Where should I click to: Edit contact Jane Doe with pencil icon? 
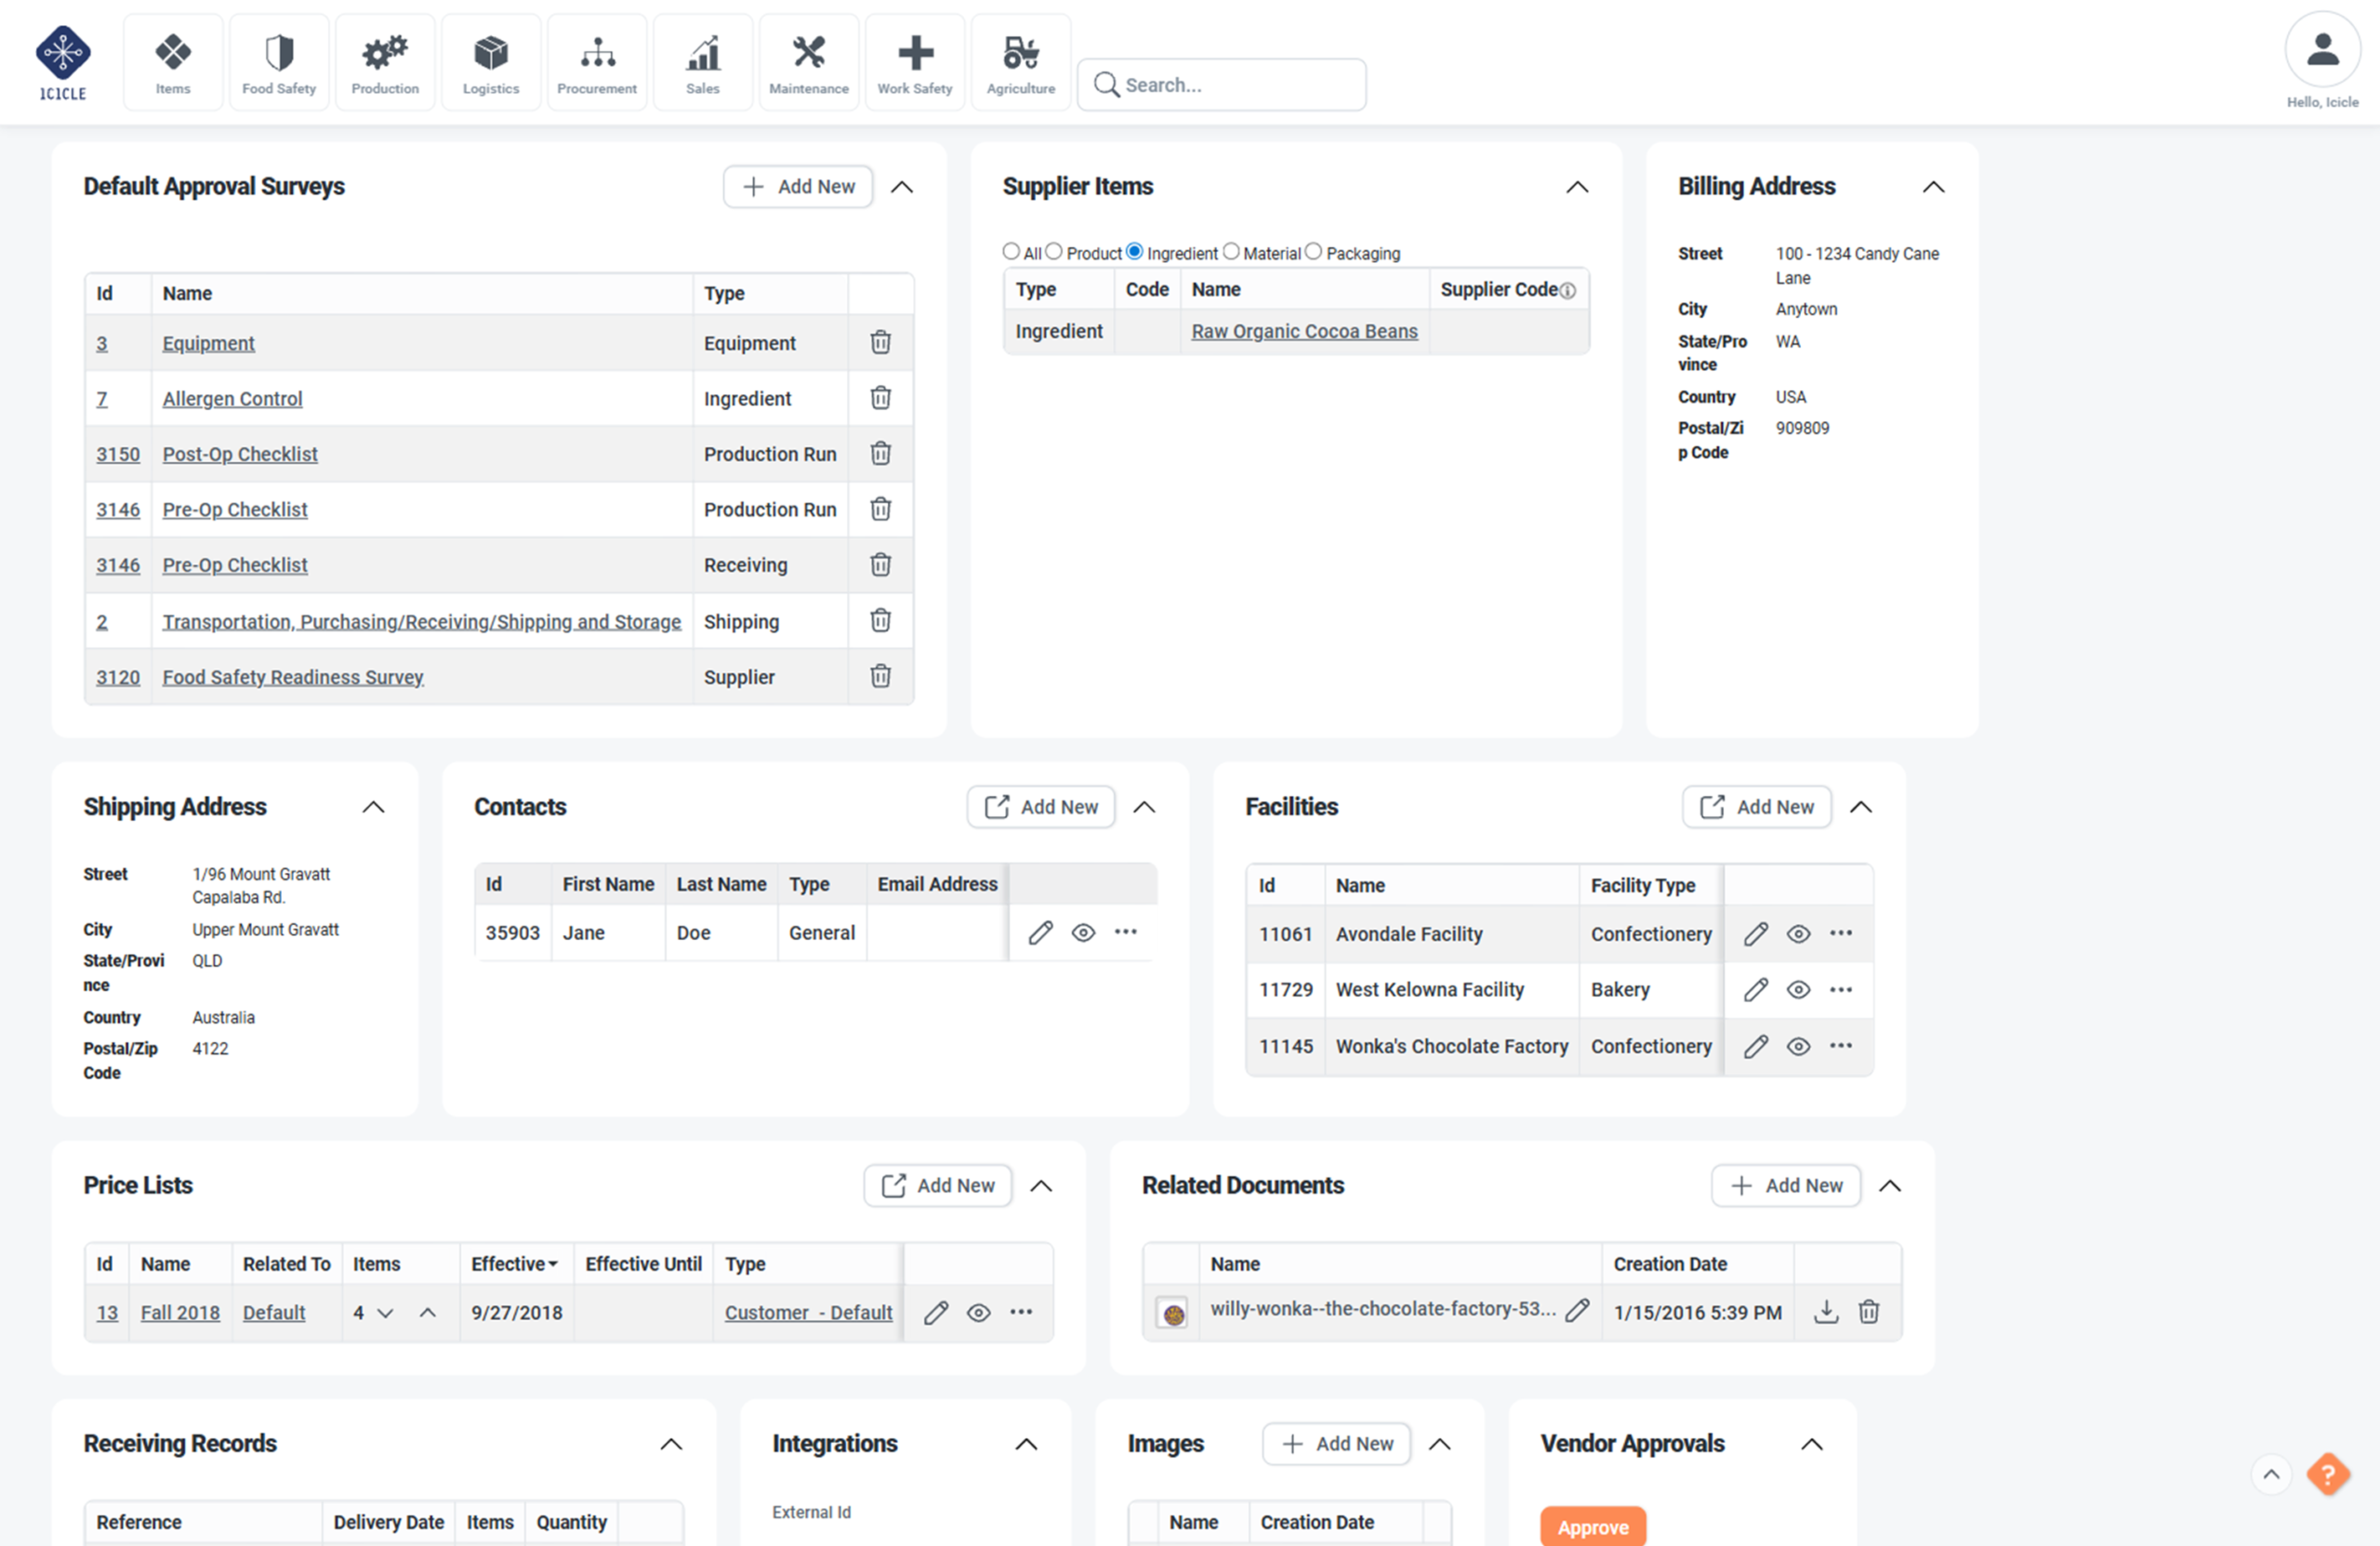pos(1040,933)
